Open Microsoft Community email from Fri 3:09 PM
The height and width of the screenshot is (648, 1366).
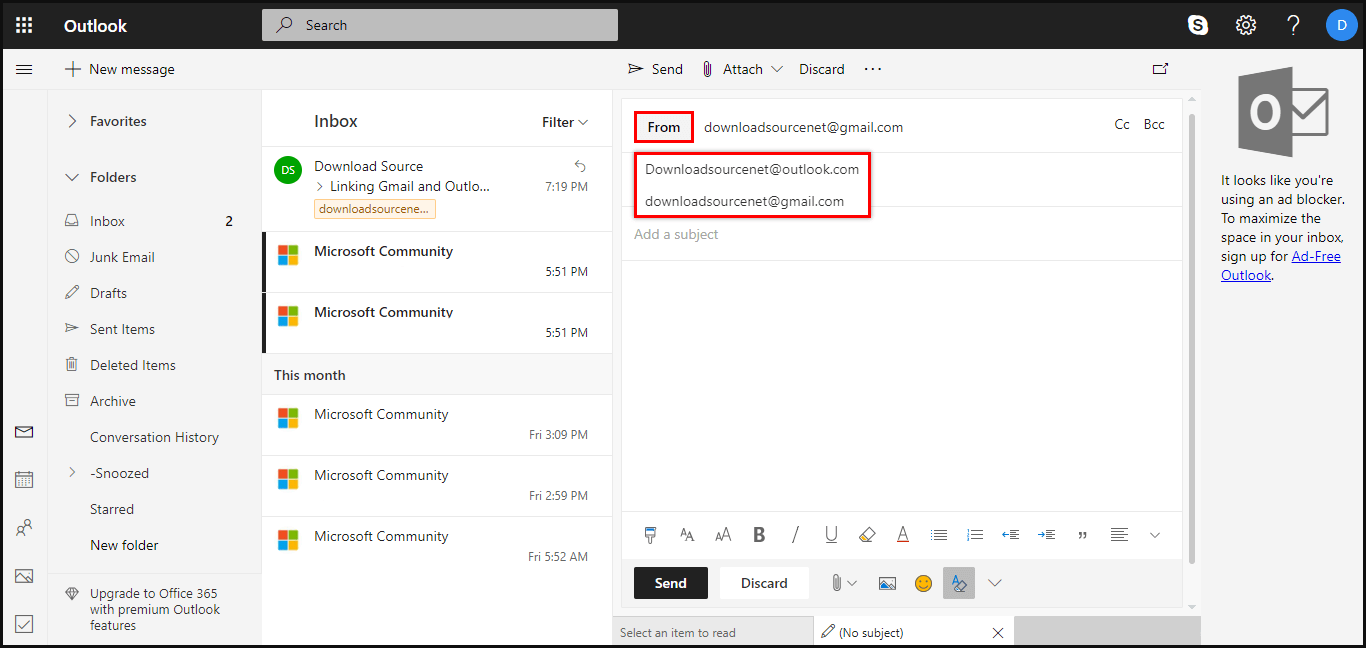(437, 425)
